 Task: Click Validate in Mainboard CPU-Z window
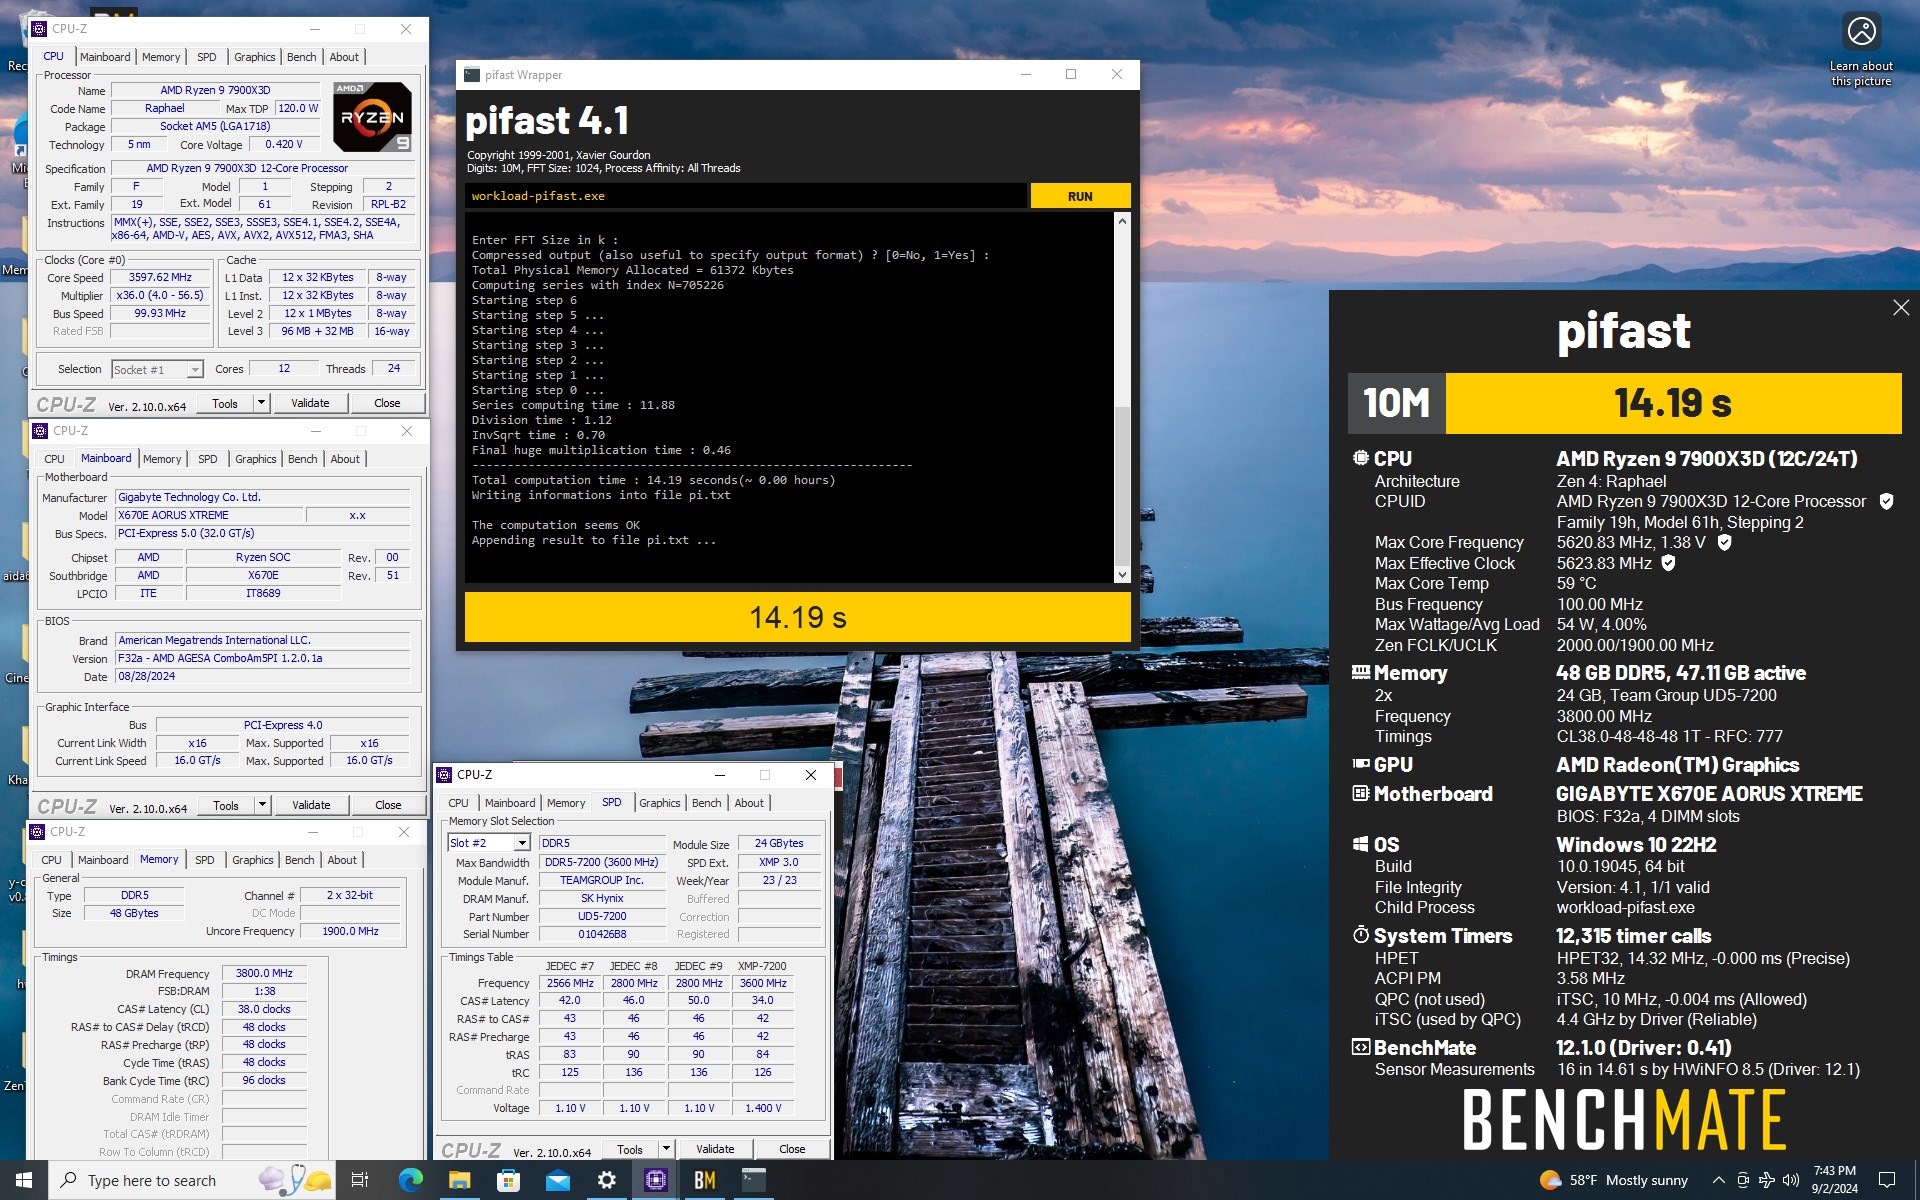coord(311,805)
